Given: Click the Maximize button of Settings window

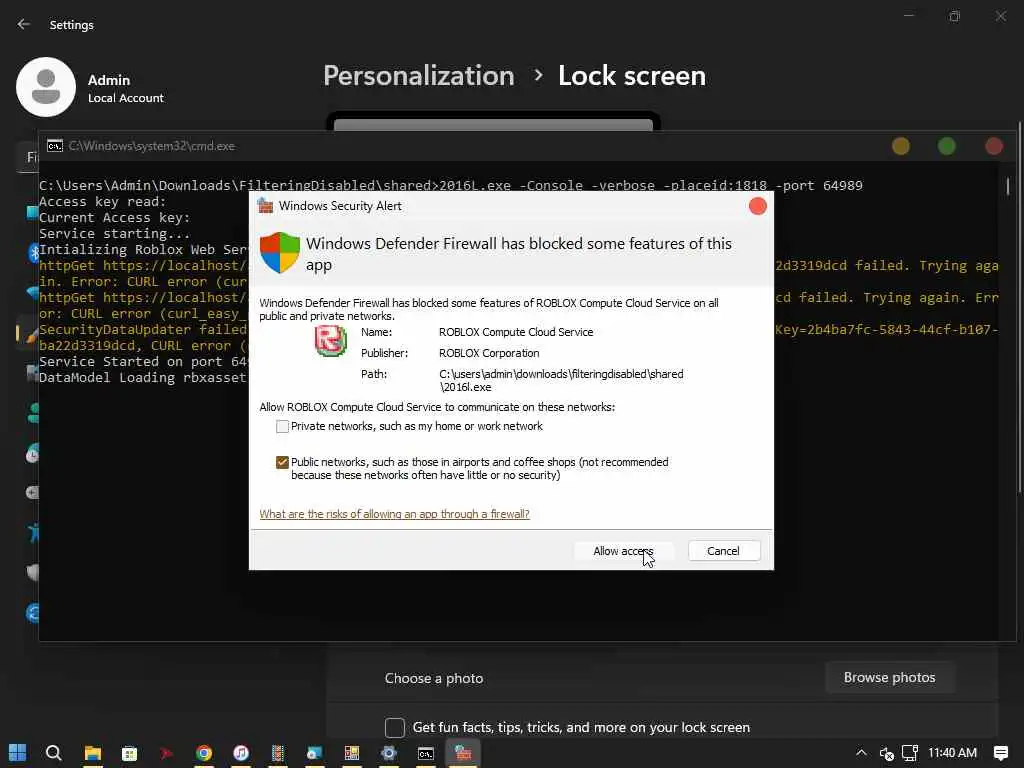Looking at the screenshot, I should coord(955,16).
